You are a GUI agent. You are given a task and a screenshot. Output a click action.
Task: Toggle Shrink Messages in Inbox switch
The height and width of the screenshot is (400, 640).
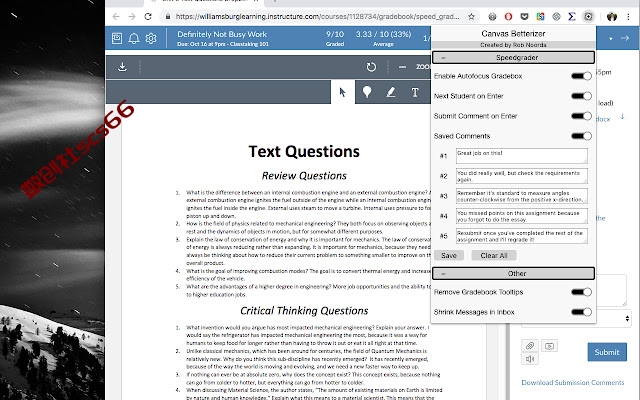pyautogui.click(x=581, y=312)
